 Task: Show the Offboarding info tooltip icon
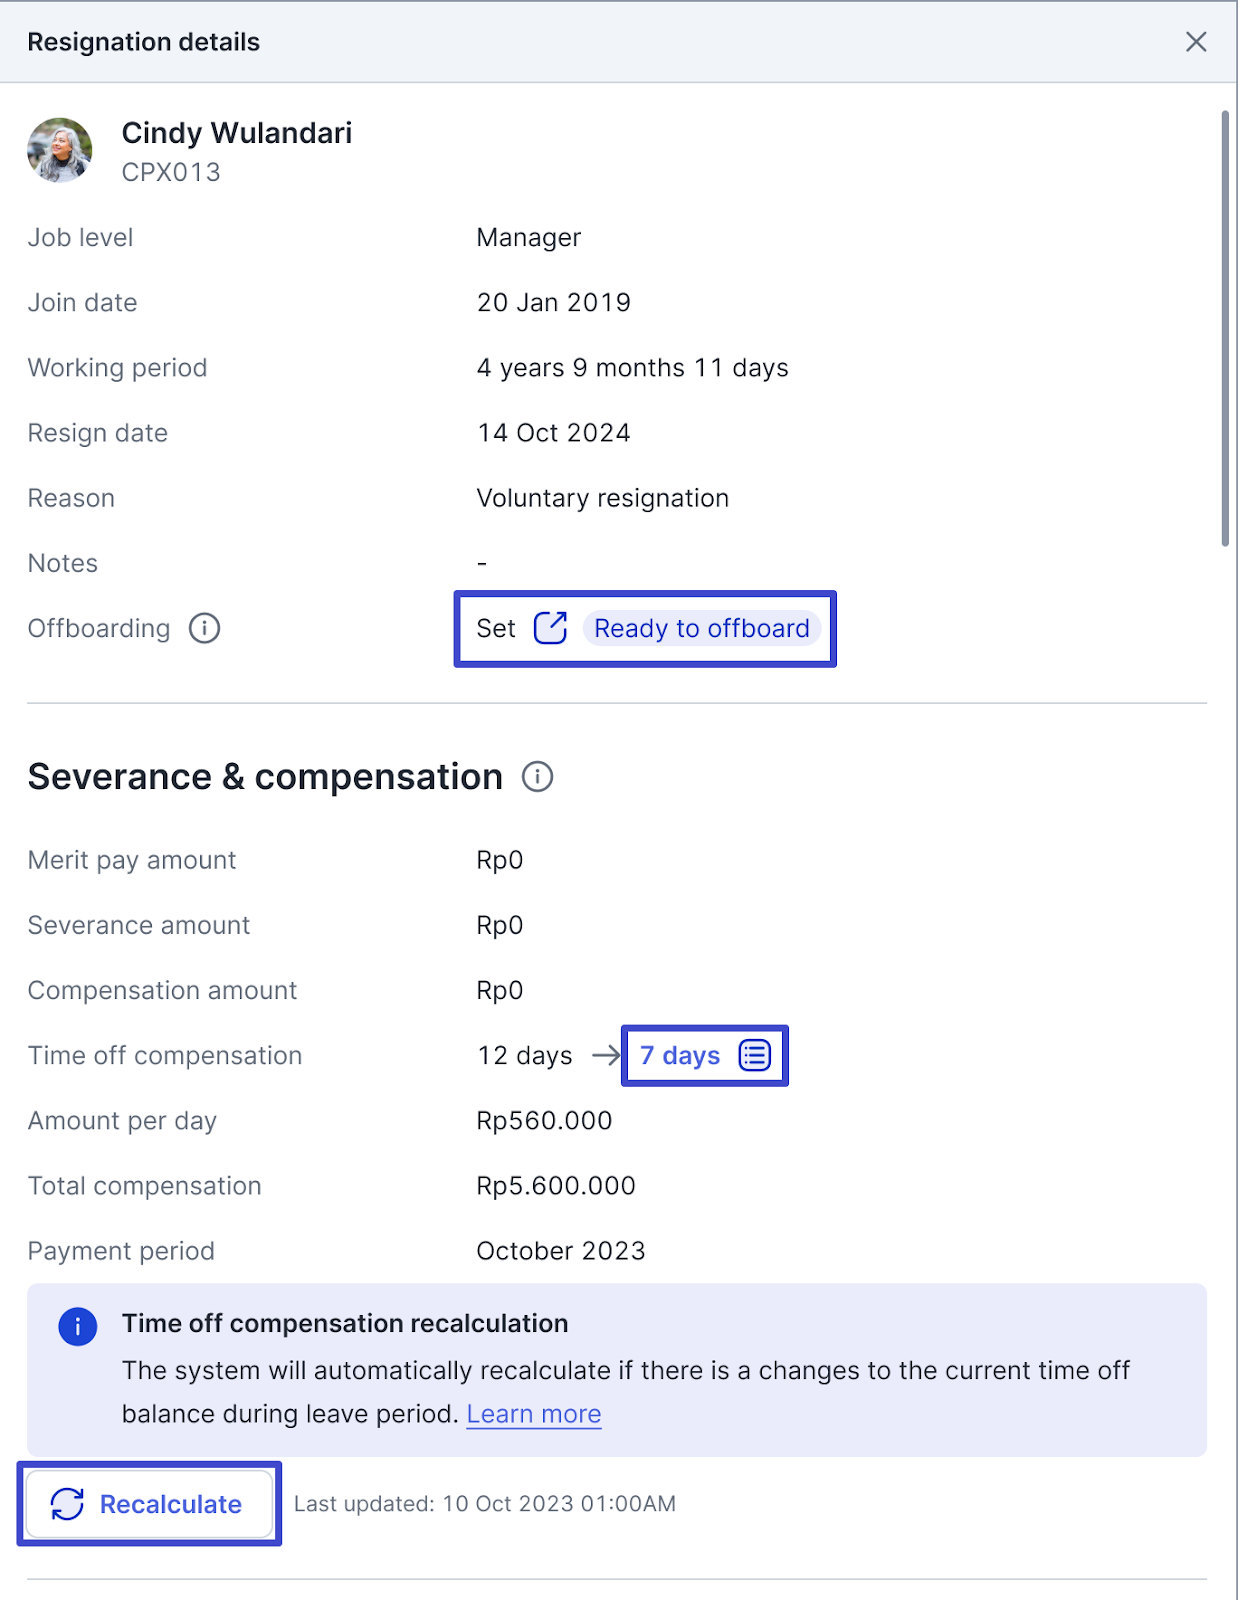click(204, 628)
